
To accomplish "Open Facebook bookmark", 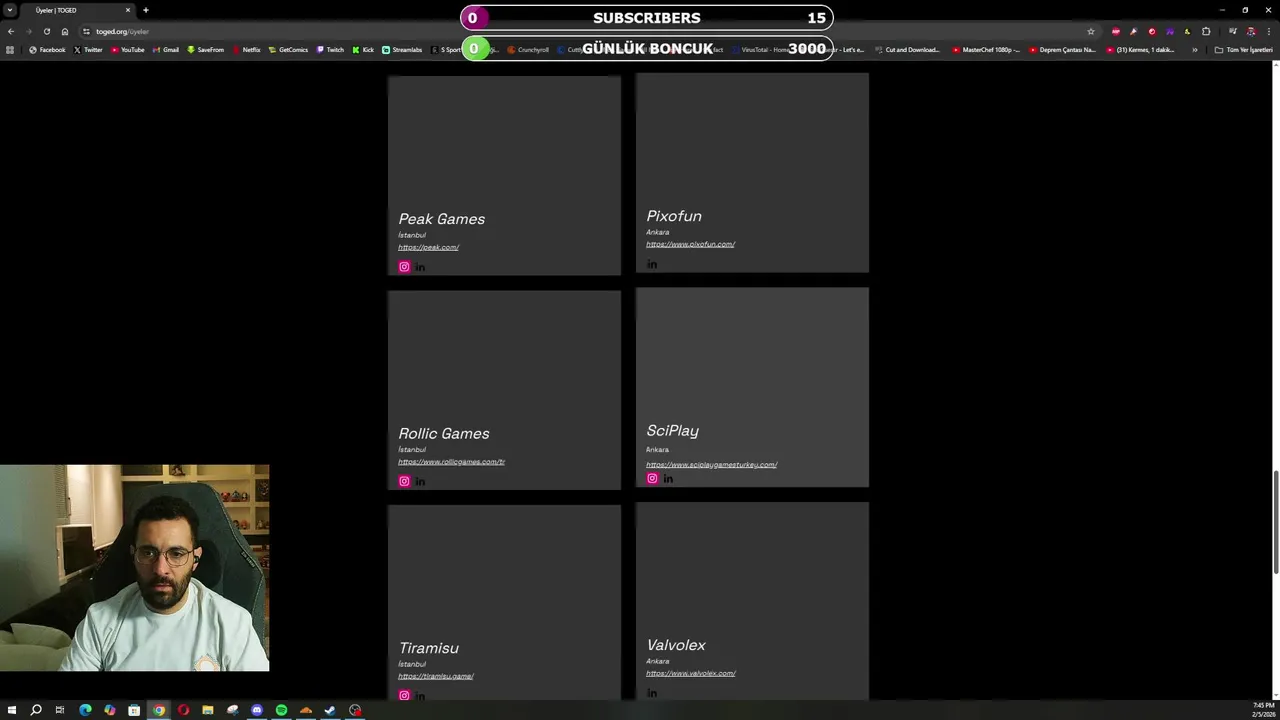I will 47,50.
